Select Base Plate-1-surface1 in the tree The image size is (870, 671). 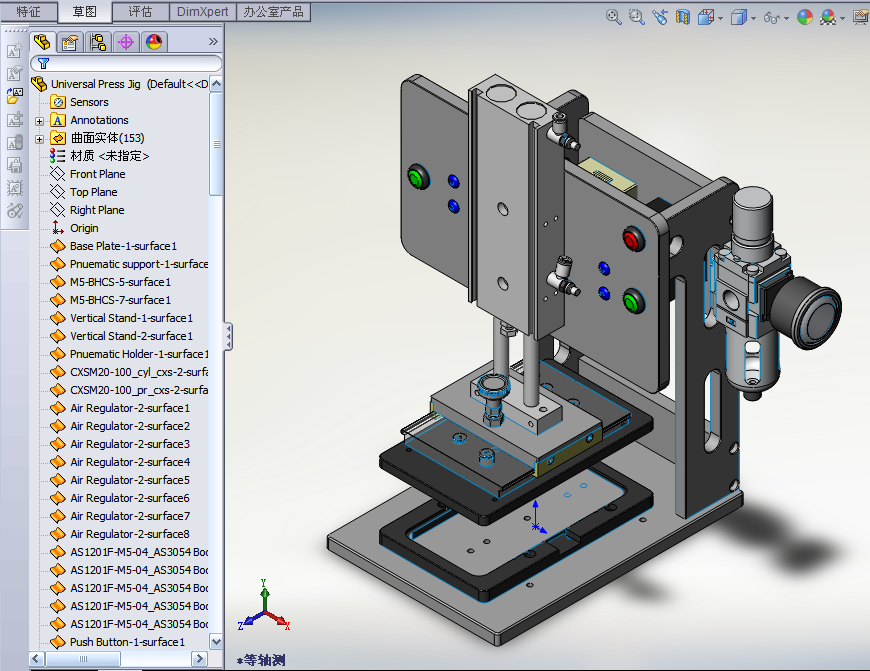point(123,246)
